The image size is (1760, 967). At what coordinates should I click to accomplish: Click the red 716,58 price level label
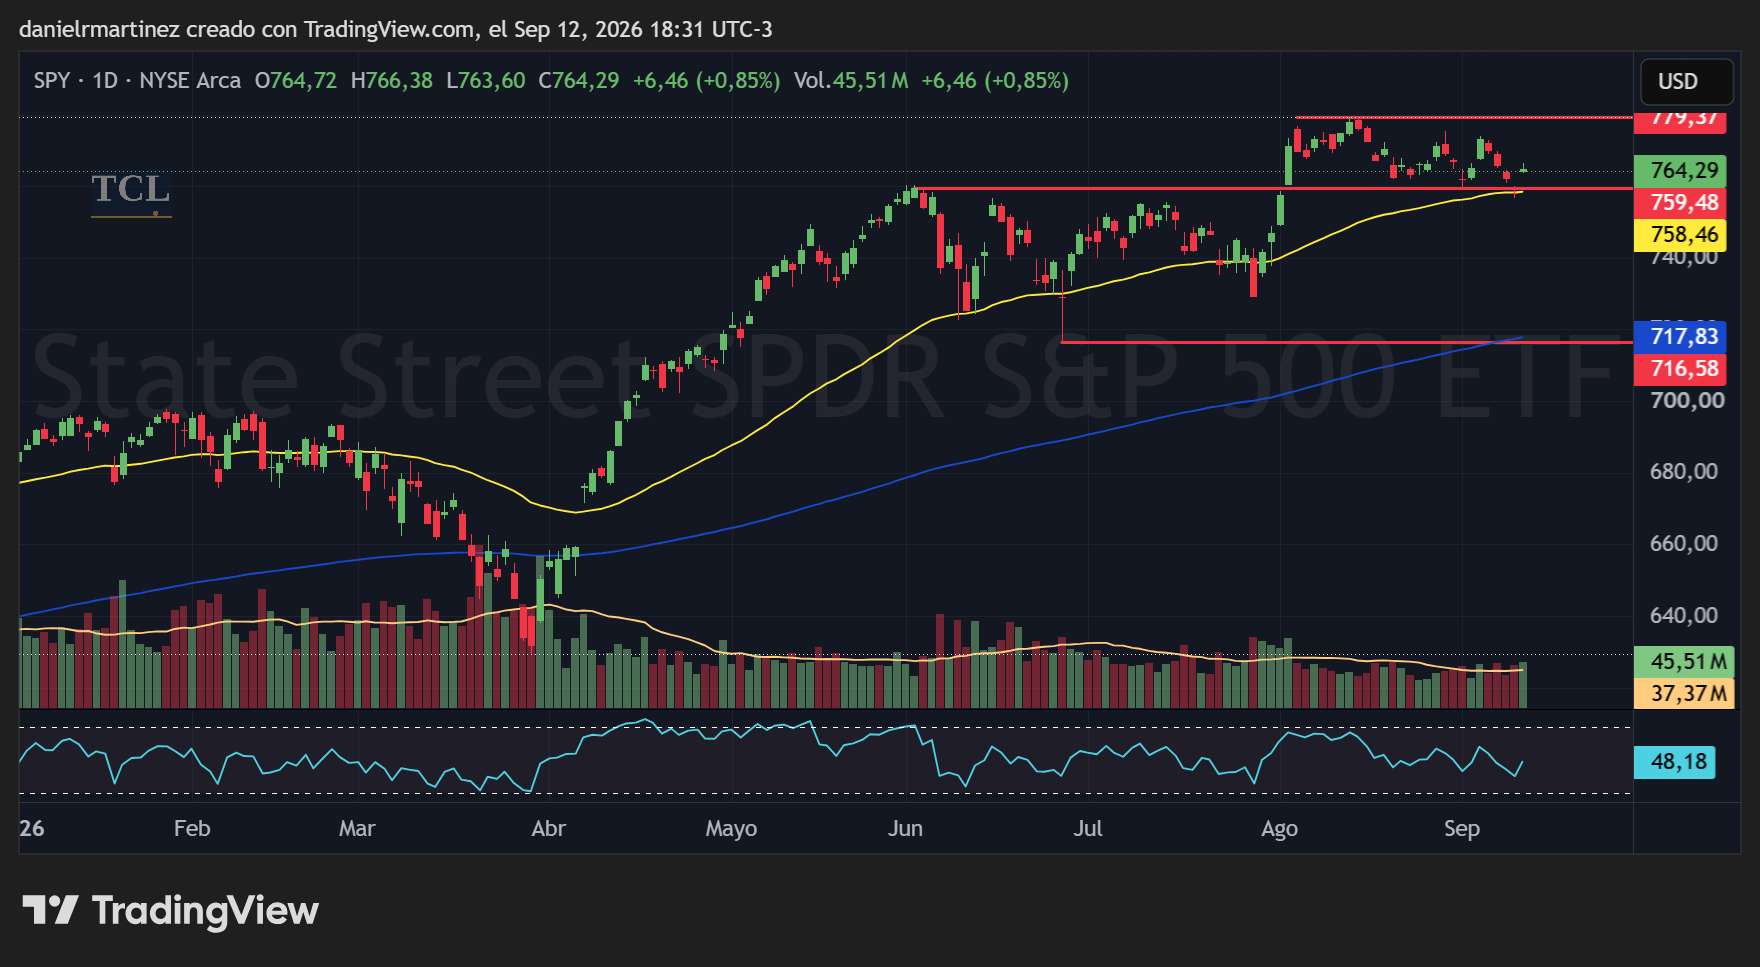(1680, 369)
